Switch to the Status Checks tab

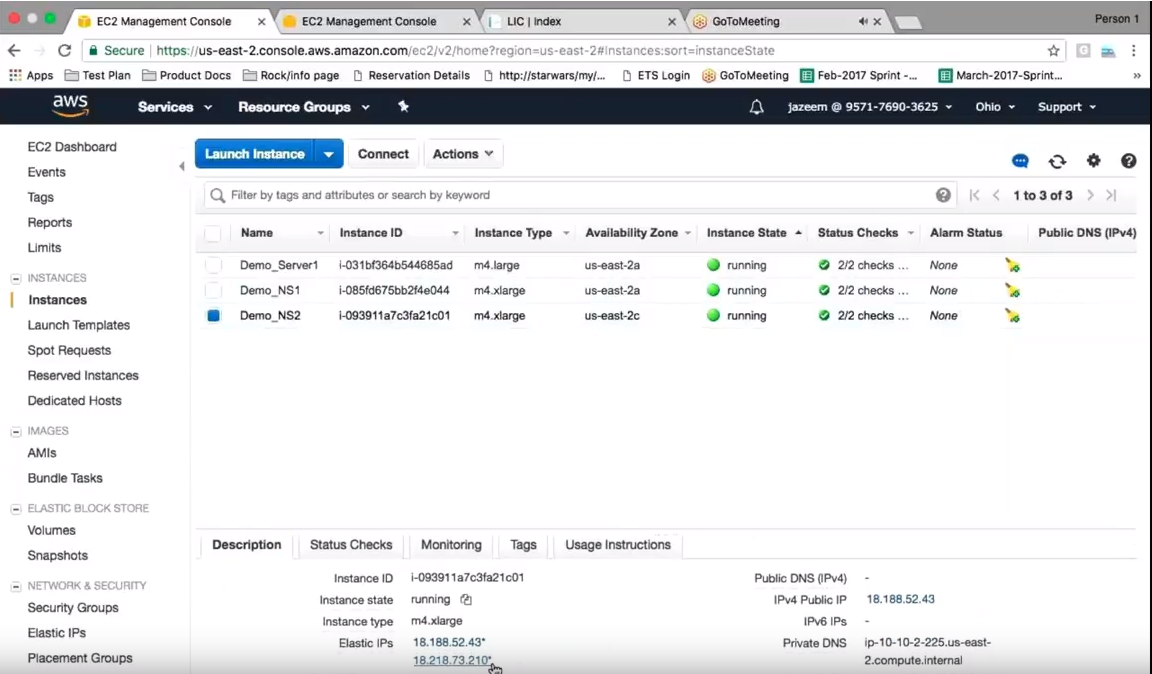pos(351,545)
